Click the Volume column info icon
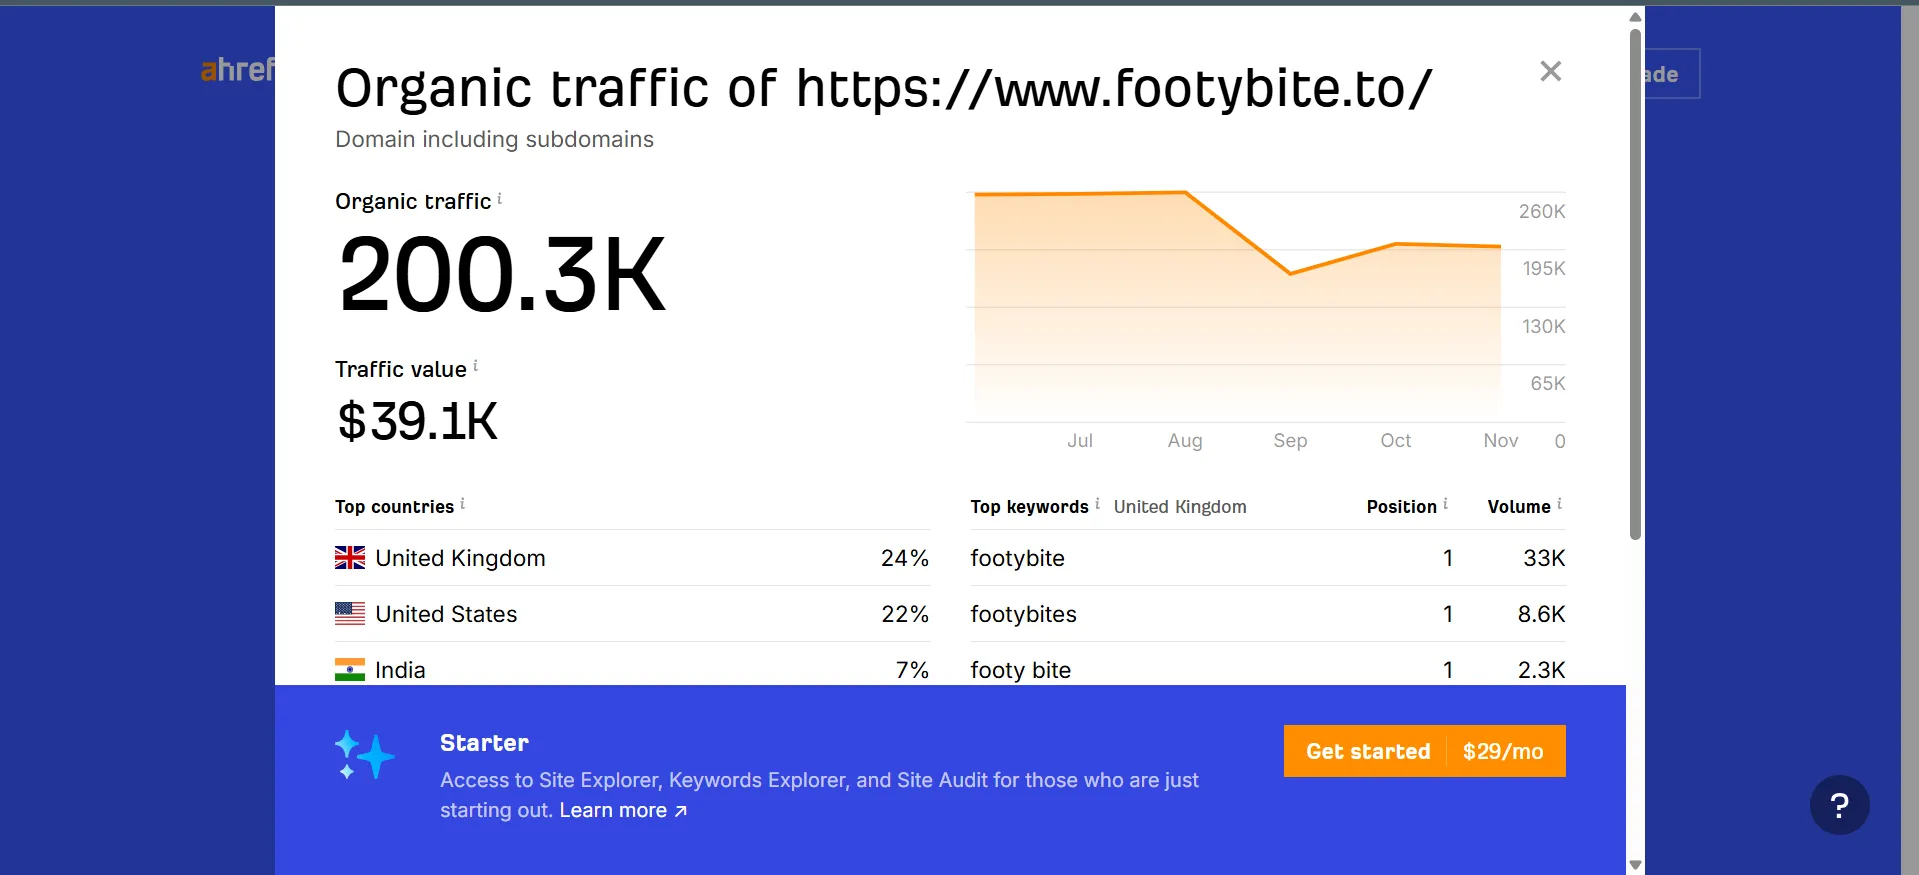 click(x=1559, y=504)
